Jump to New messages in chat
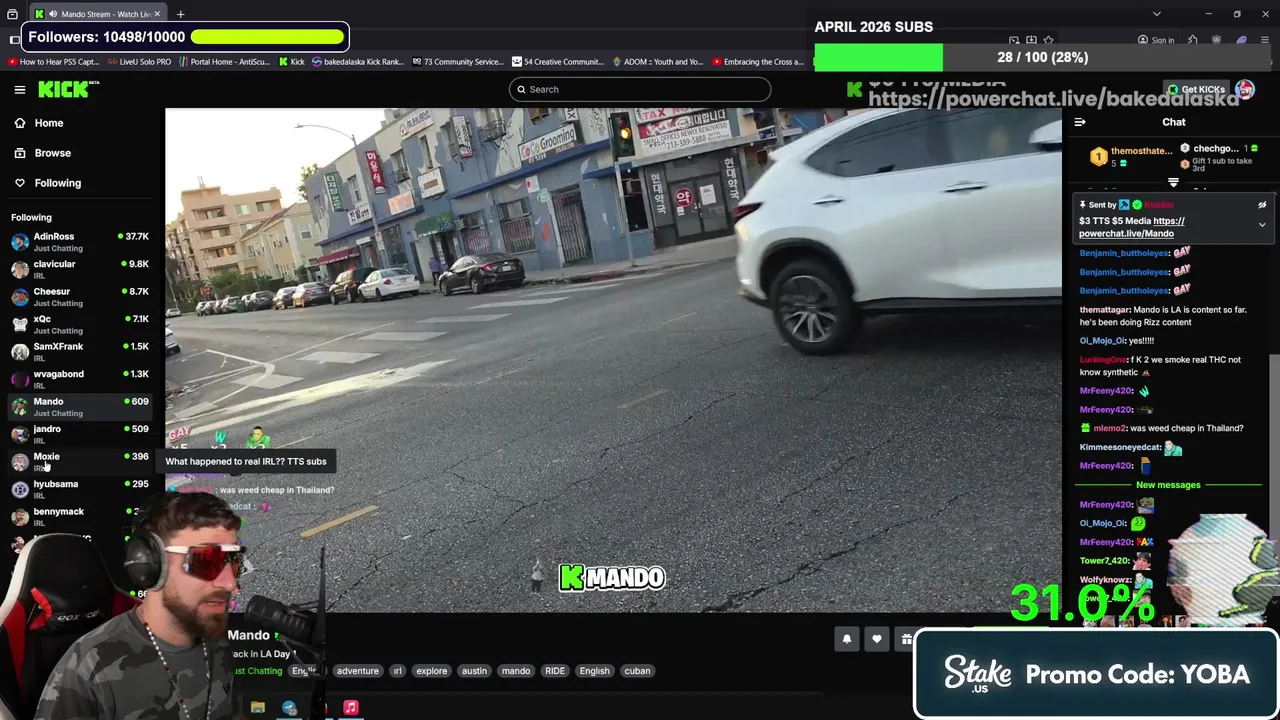The image size is (1280, 720). point(1168,485)
